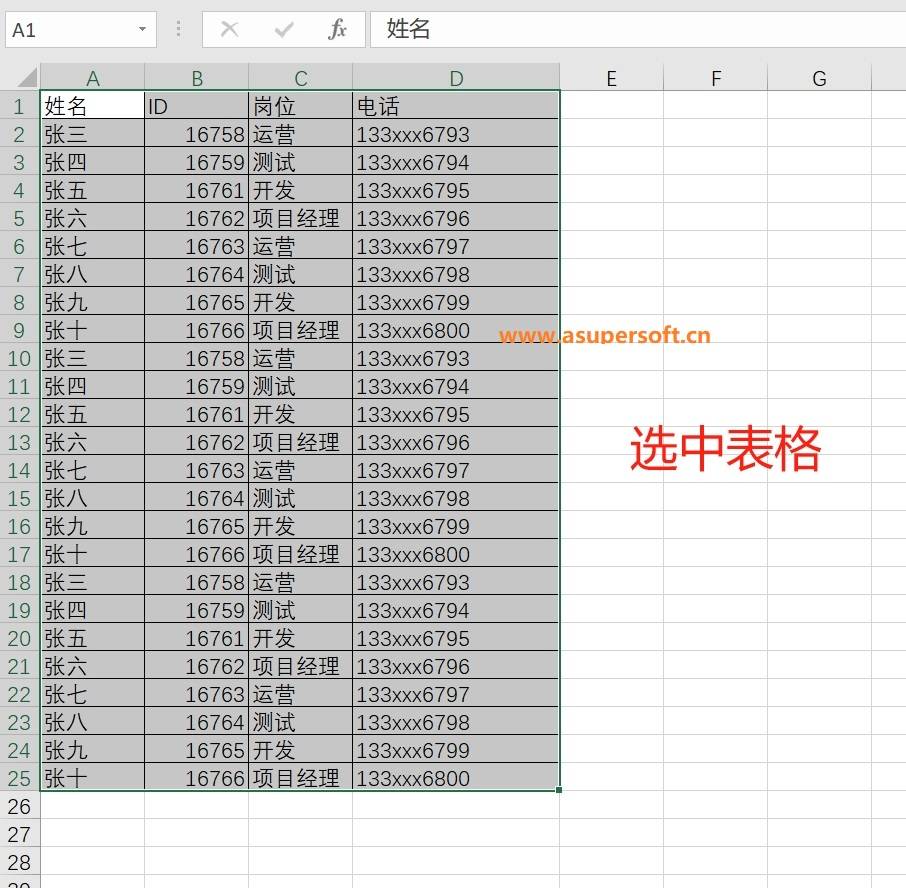The height and width of the screenshot is (888, 906).
Task: Select row header 10
Action: (20, 358)
